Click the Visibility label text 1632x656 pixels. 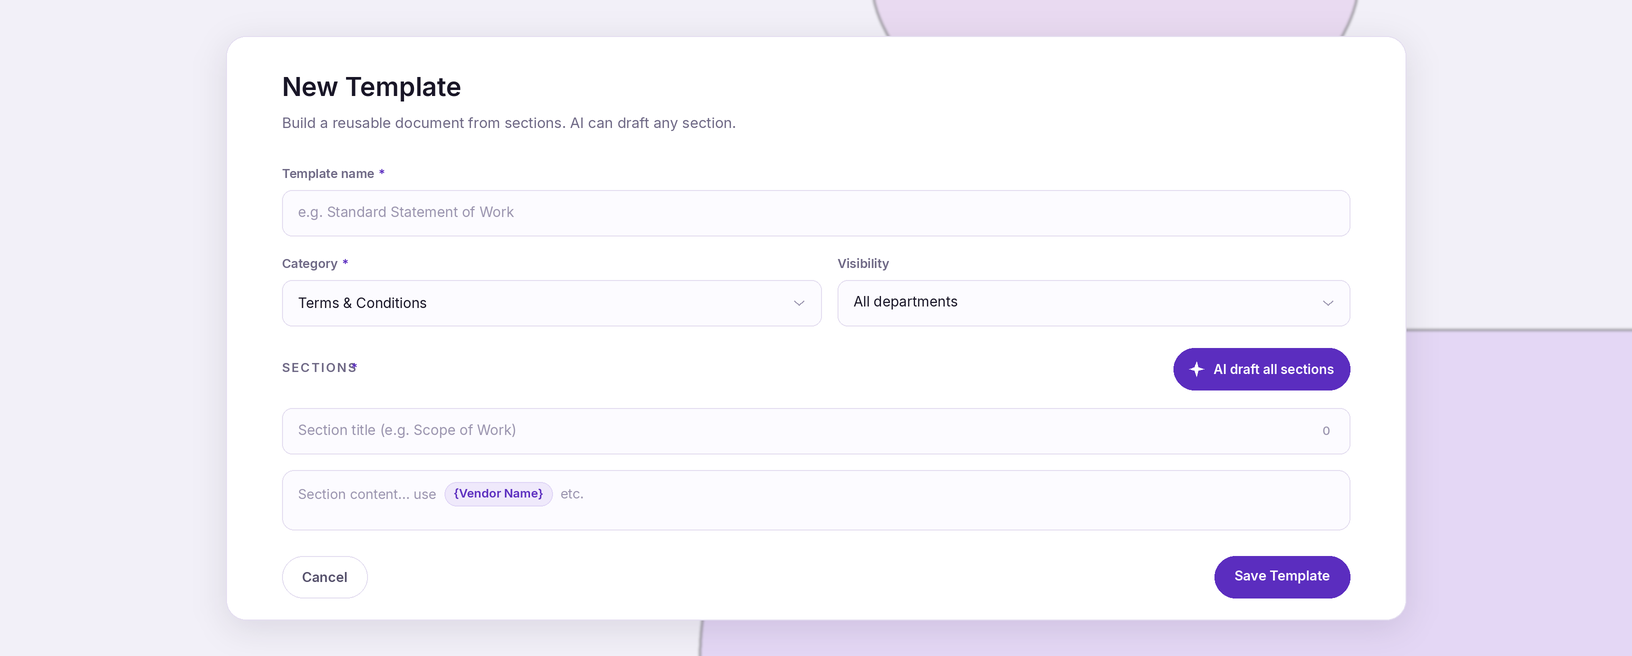(x=863, y=264)
